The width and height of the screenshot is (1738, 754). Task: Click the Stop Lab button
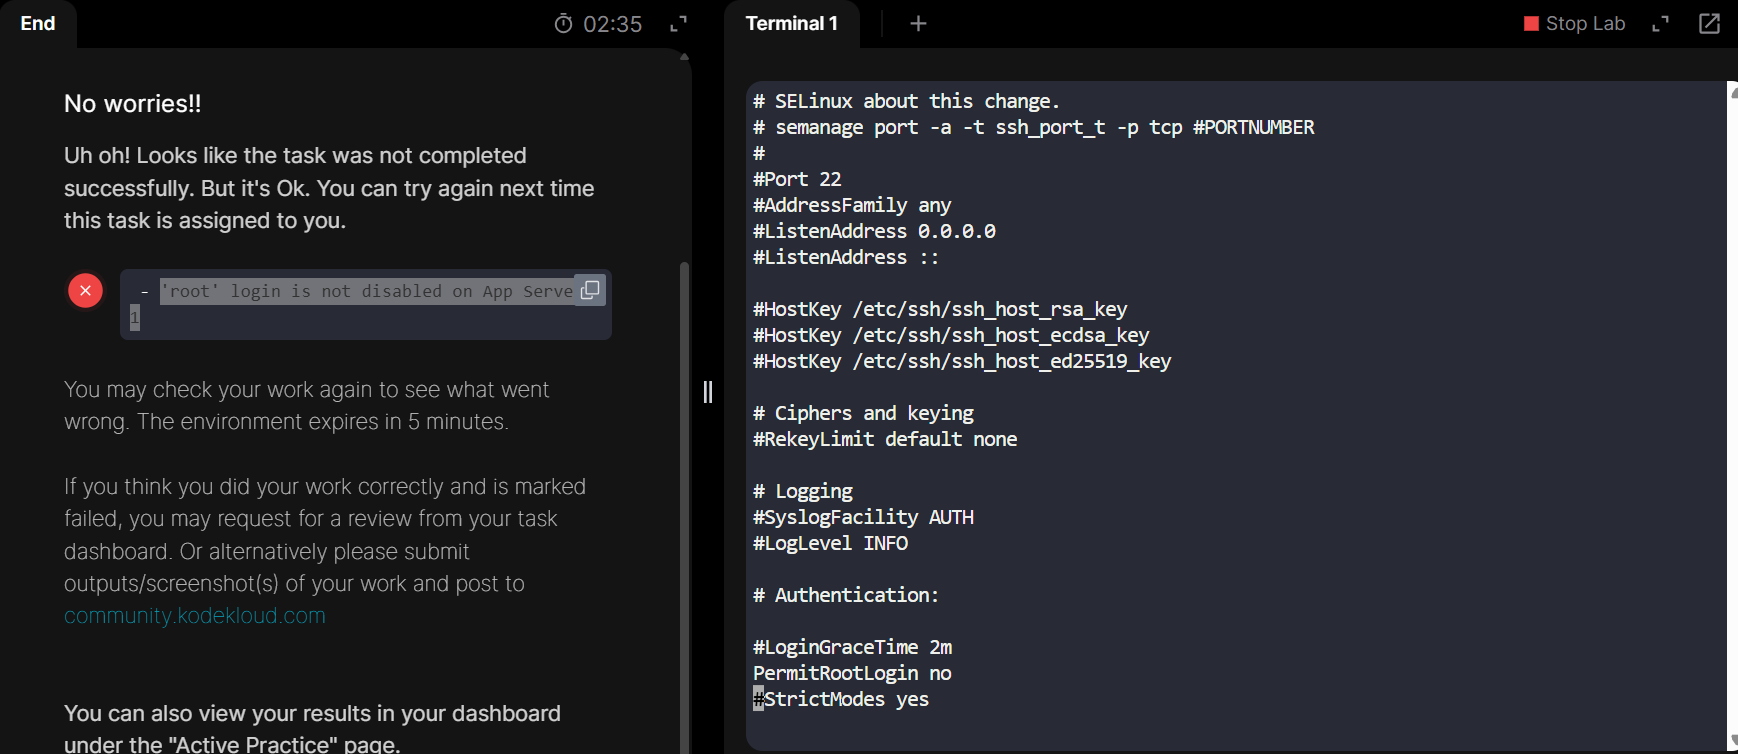coord(1575,24)
